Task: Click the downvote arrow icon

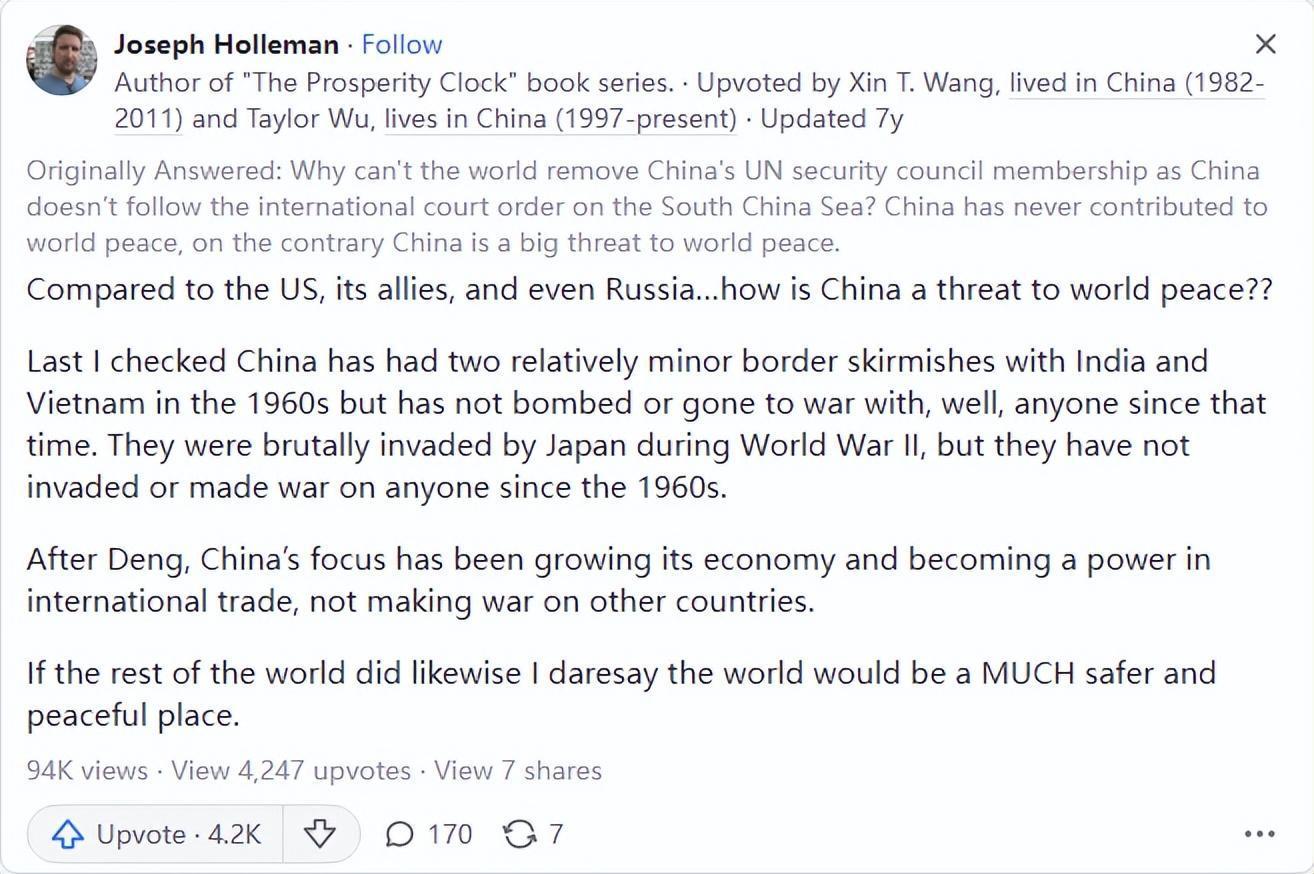Action: (x=319, y=834)
